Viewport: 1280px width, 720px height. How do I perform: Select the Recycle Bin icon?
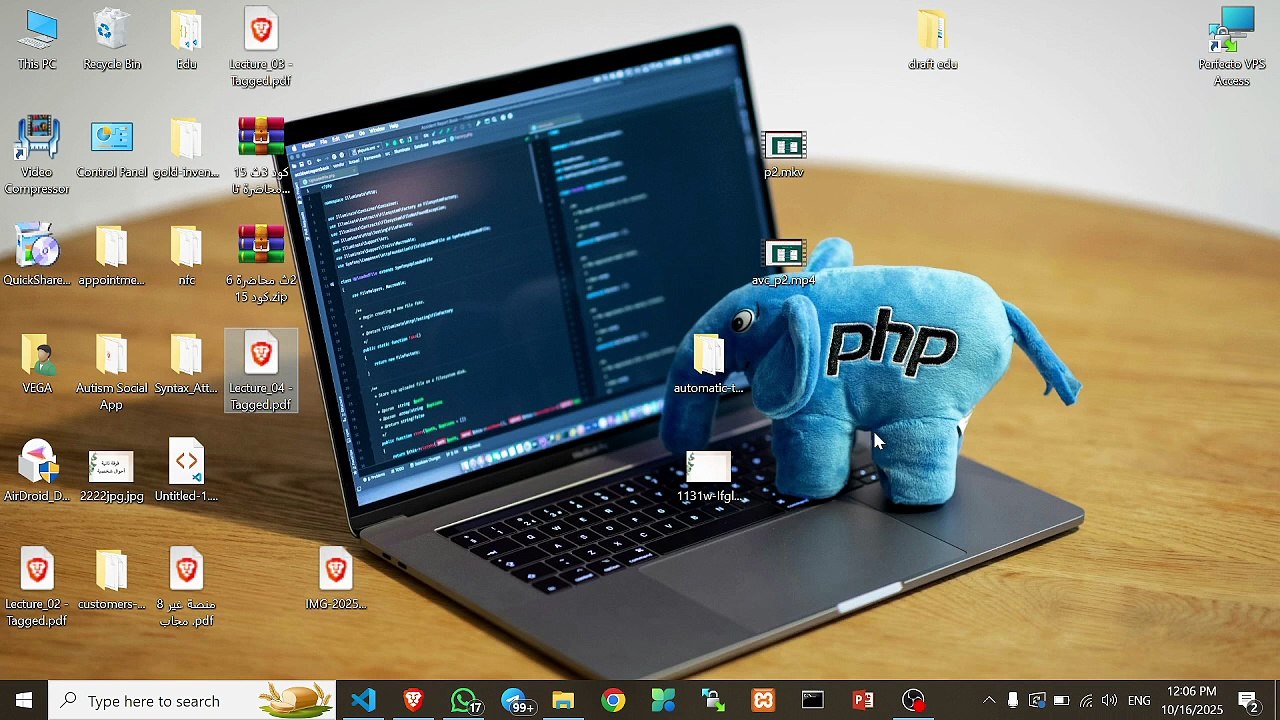coord(111,40)
